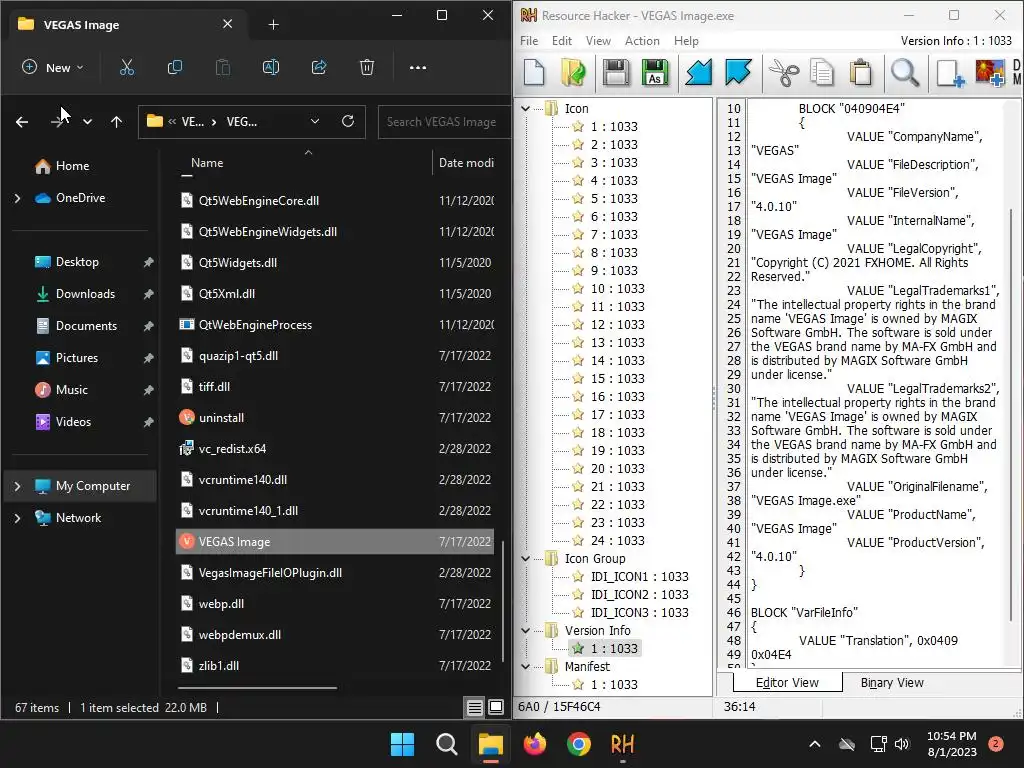Viewport: 1024px width, 768px height.
Task: Open Edit menu in Resource Hacker
Action: click(x=562, y=40)
